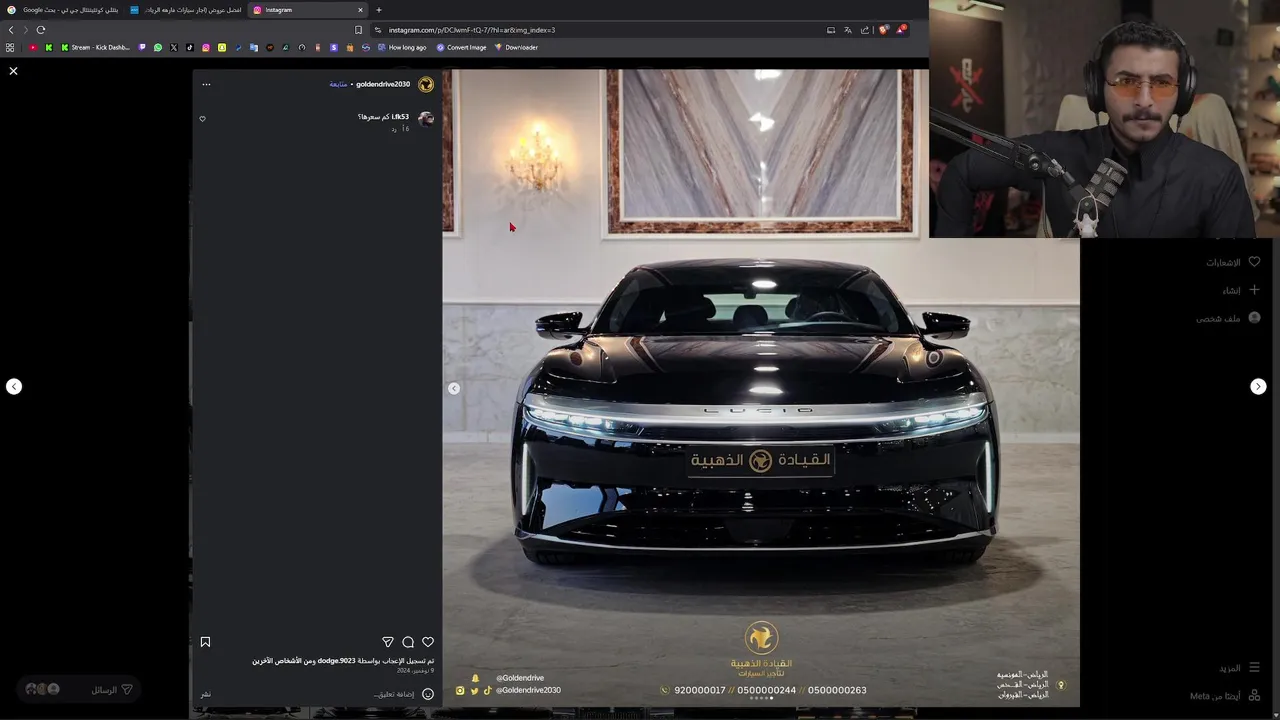Click the نشر (post) comment button
Image resolution: width=1280 pixels, height=720 pixels.
[205, 694]
